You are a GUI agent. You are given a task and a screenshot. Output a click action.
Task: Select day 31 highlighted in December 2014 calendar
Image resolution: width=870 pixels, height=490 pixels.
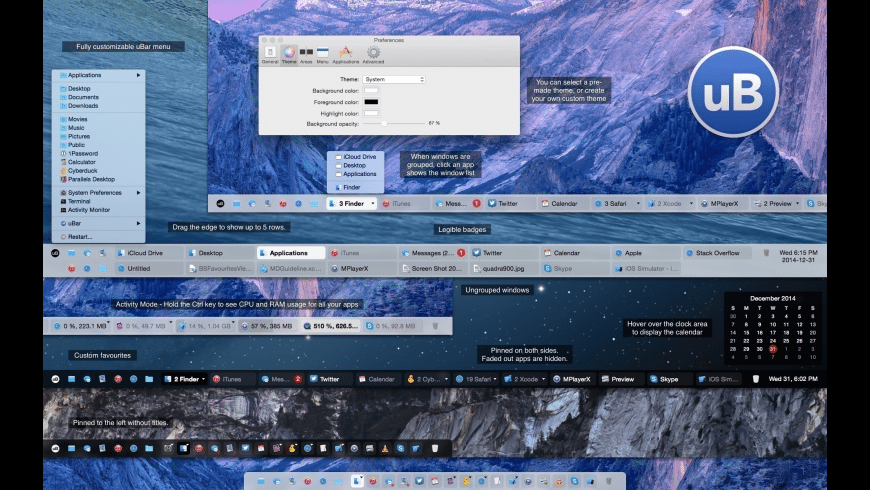[772, 349]
